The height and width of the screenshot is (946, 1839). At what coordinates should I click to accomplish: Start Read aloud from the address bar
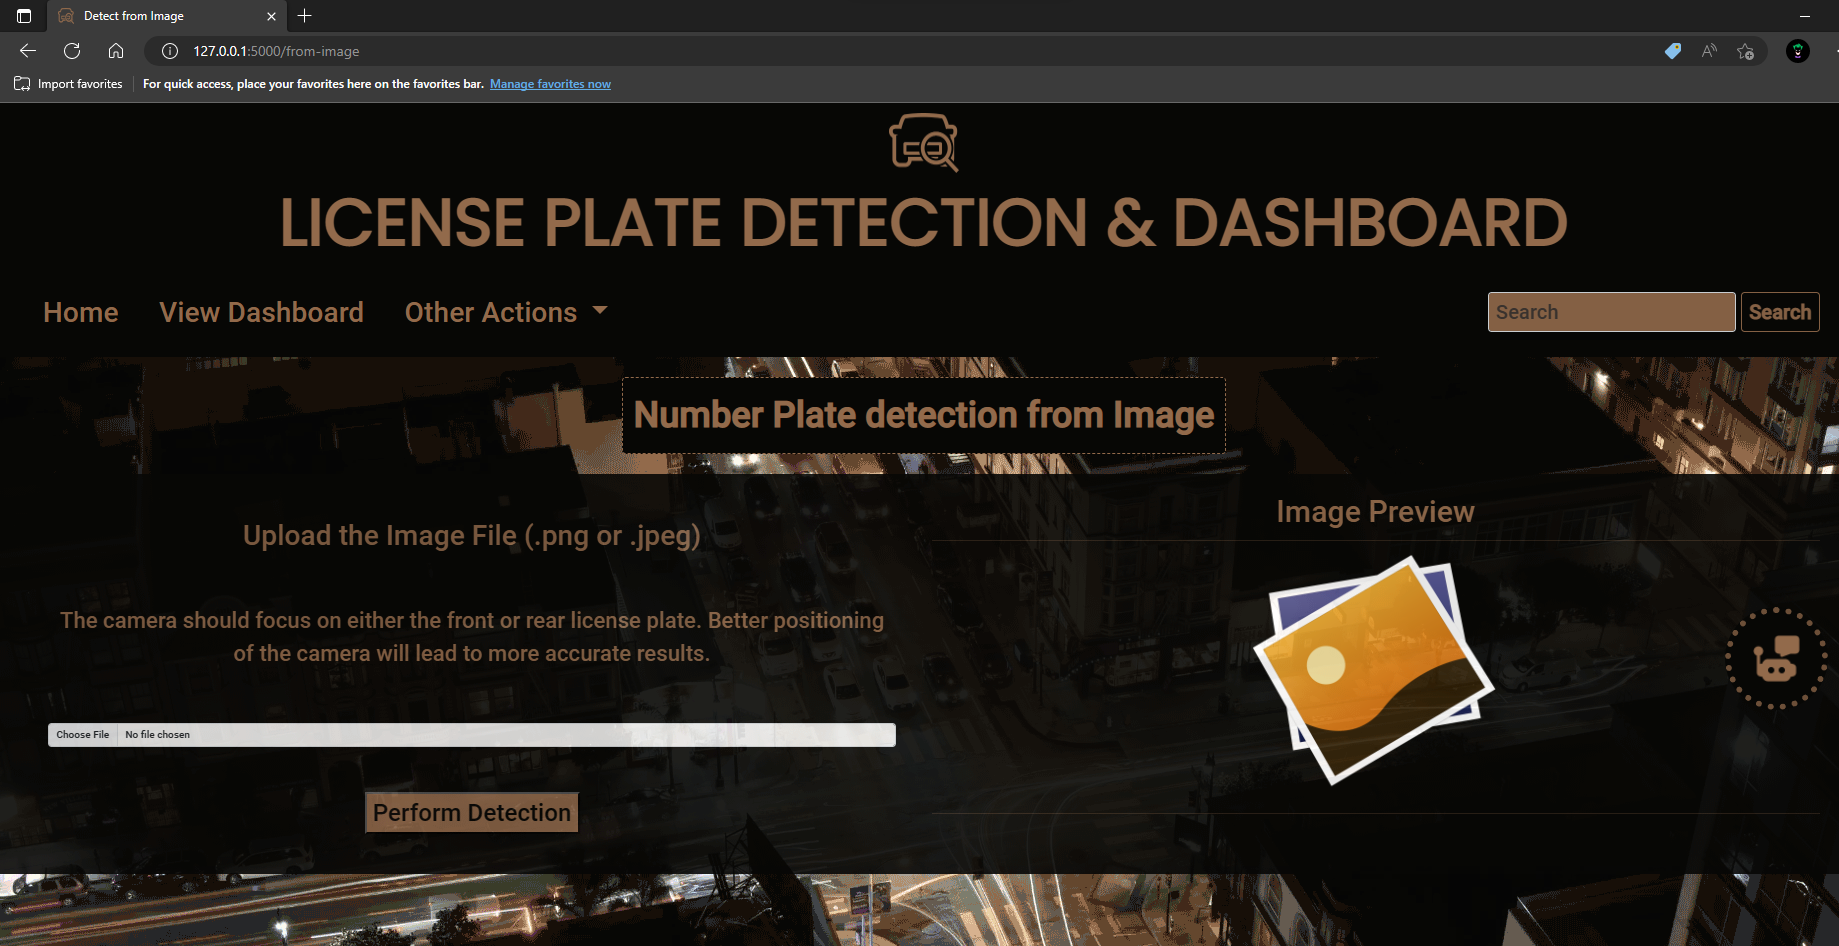coord(1708,51)
